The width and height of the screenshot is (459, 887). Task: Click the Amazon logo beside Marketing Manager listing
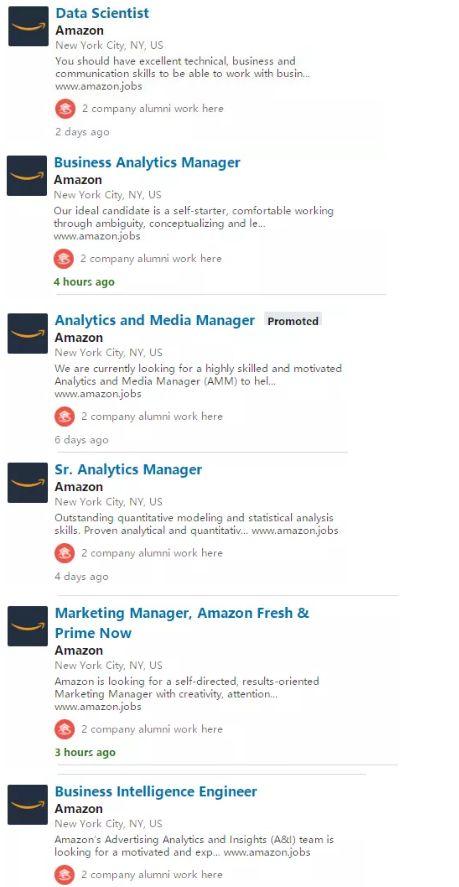coord(28,626)
